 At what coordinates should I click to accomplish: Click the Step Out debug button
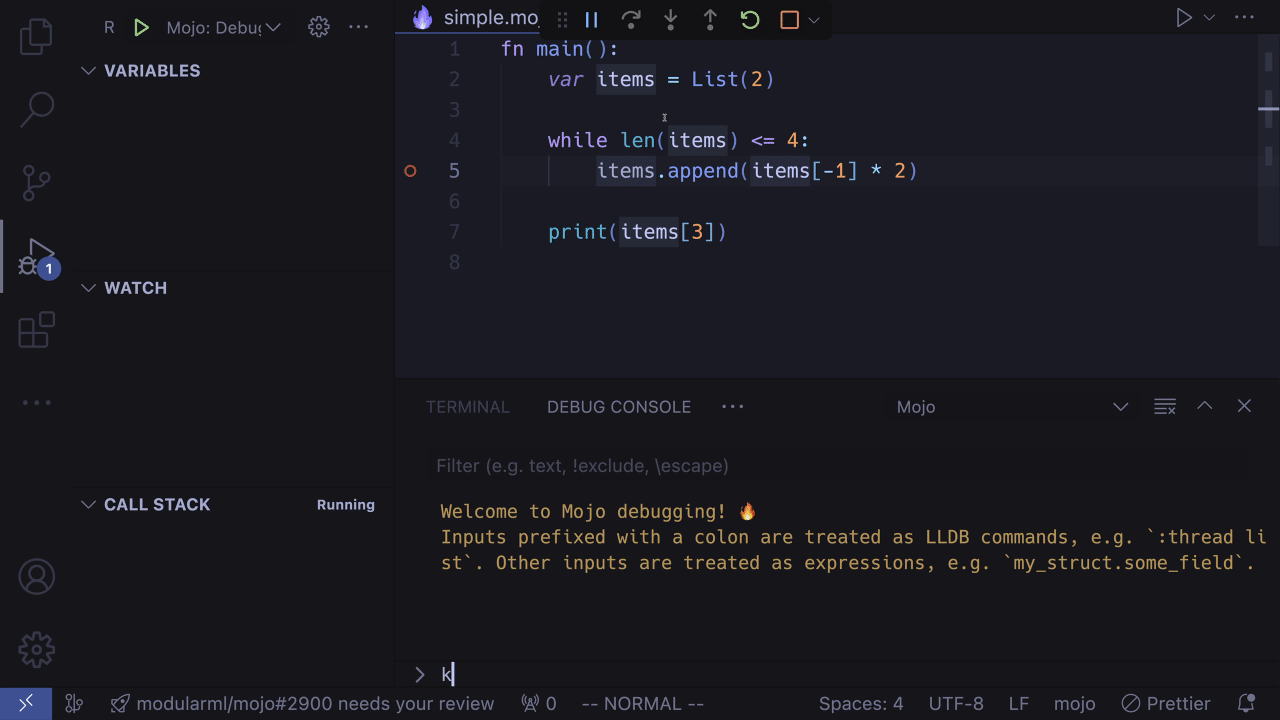pyautogui.click(x=710, y=19)
